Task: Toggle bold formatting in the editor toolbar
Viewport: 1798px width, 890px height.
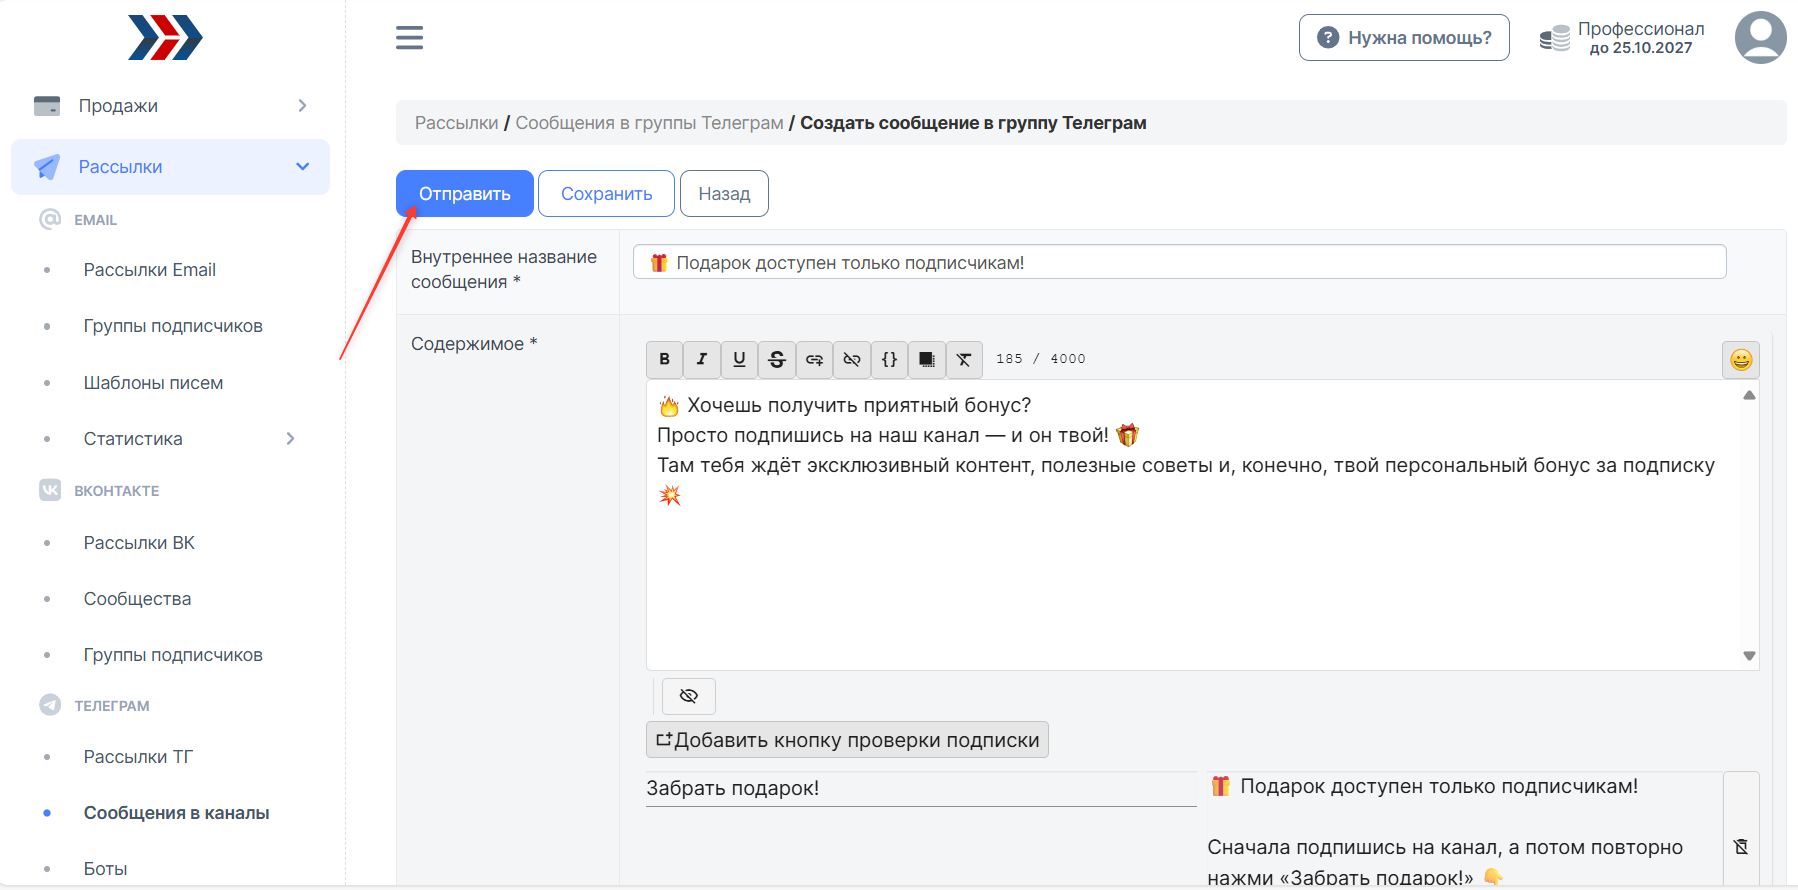Action: [x=664, y=359]
